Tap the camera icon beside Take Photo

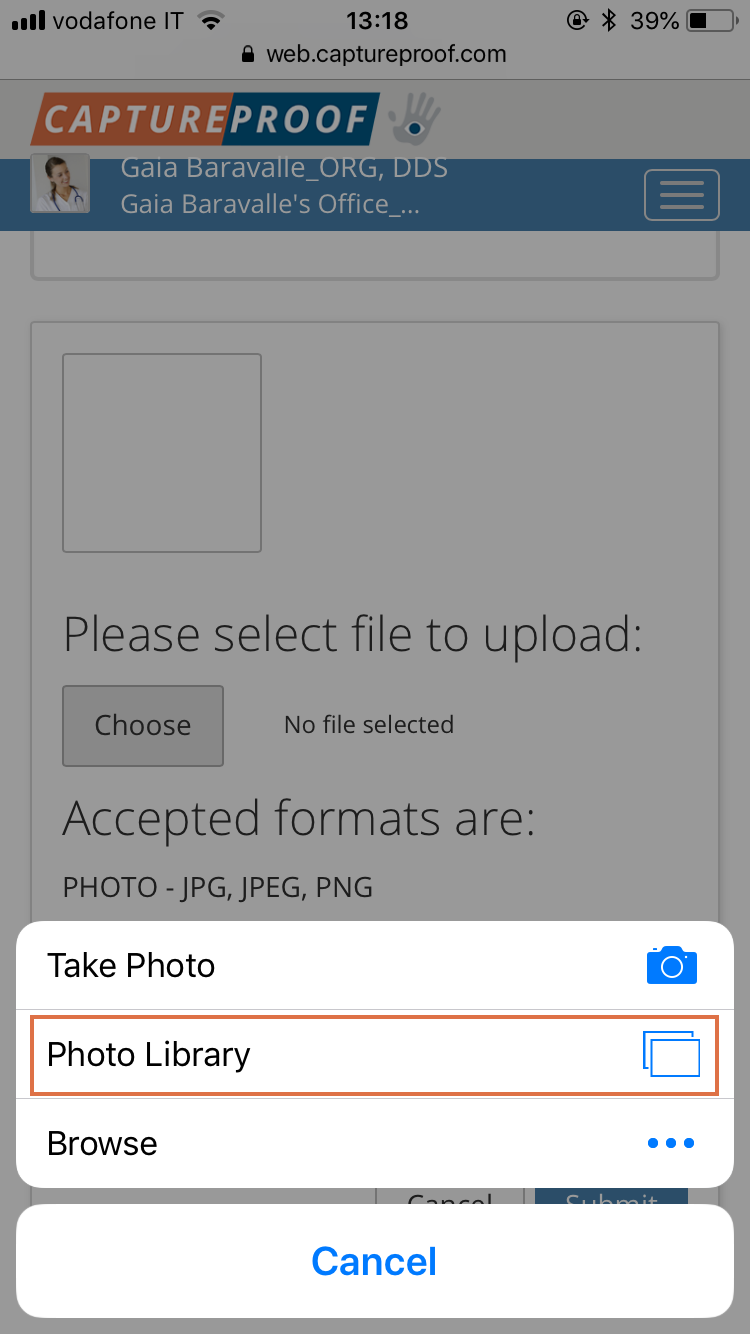[x=671, y=965]
